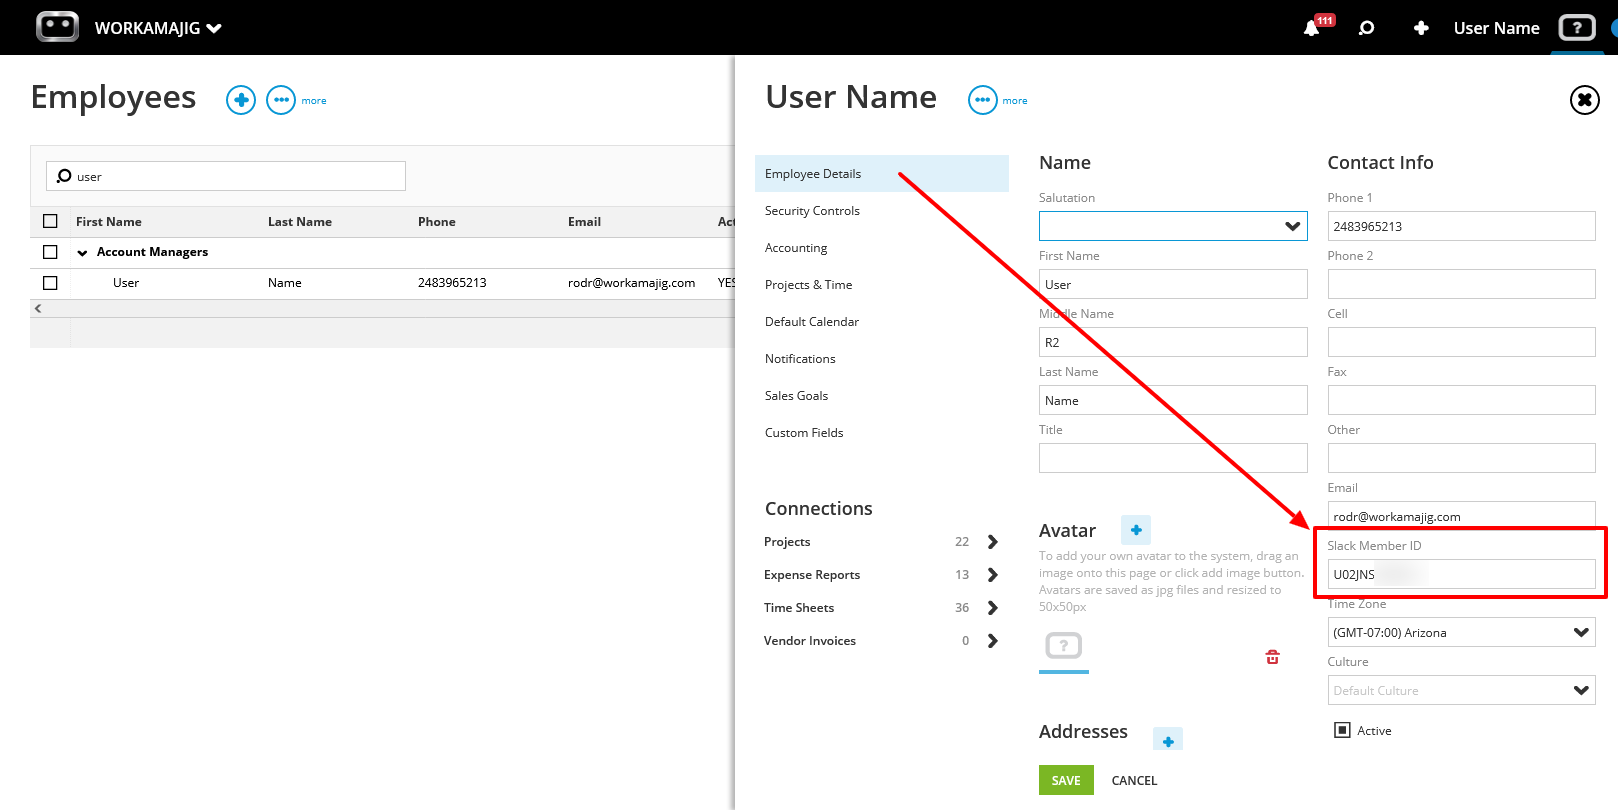Add a new employee with plus icon

click(x=241, y=100)
